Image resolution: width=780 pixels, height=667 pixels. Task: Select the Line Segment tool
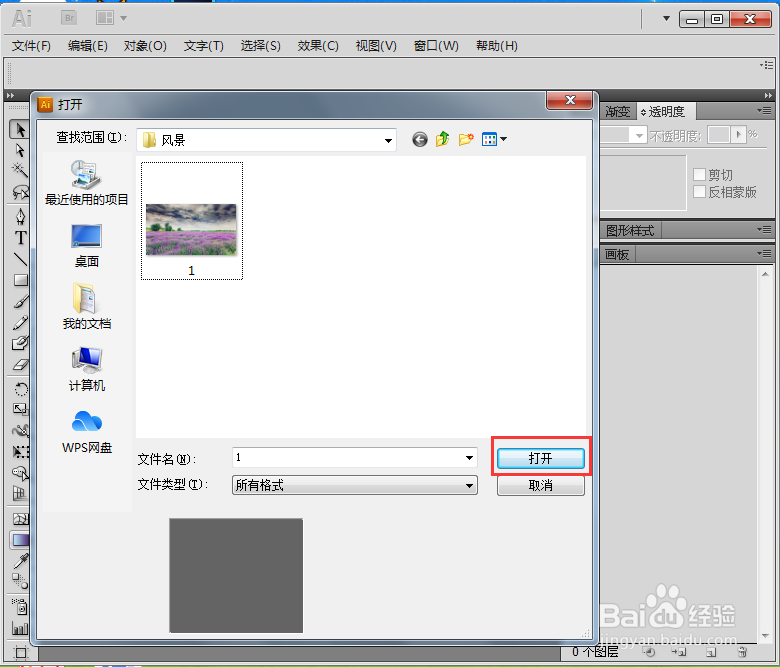20,259
